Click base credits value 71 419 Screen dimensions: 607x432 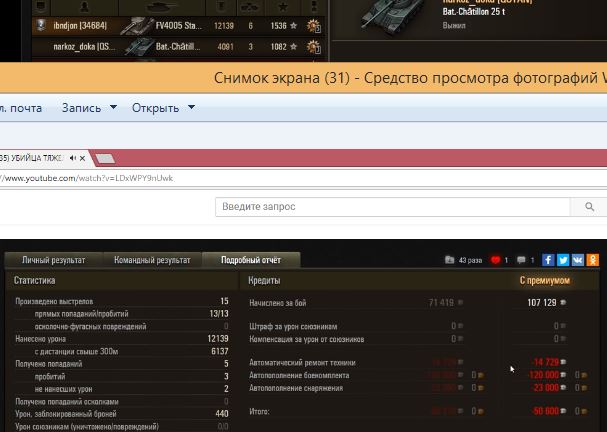441,303
